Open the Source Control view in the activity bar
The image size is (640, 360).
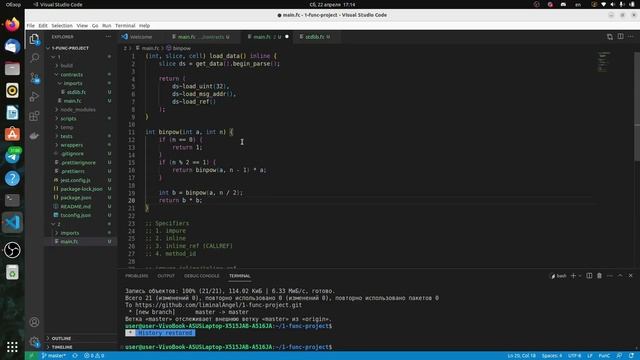pyautogui.click(x=35, y=78)
